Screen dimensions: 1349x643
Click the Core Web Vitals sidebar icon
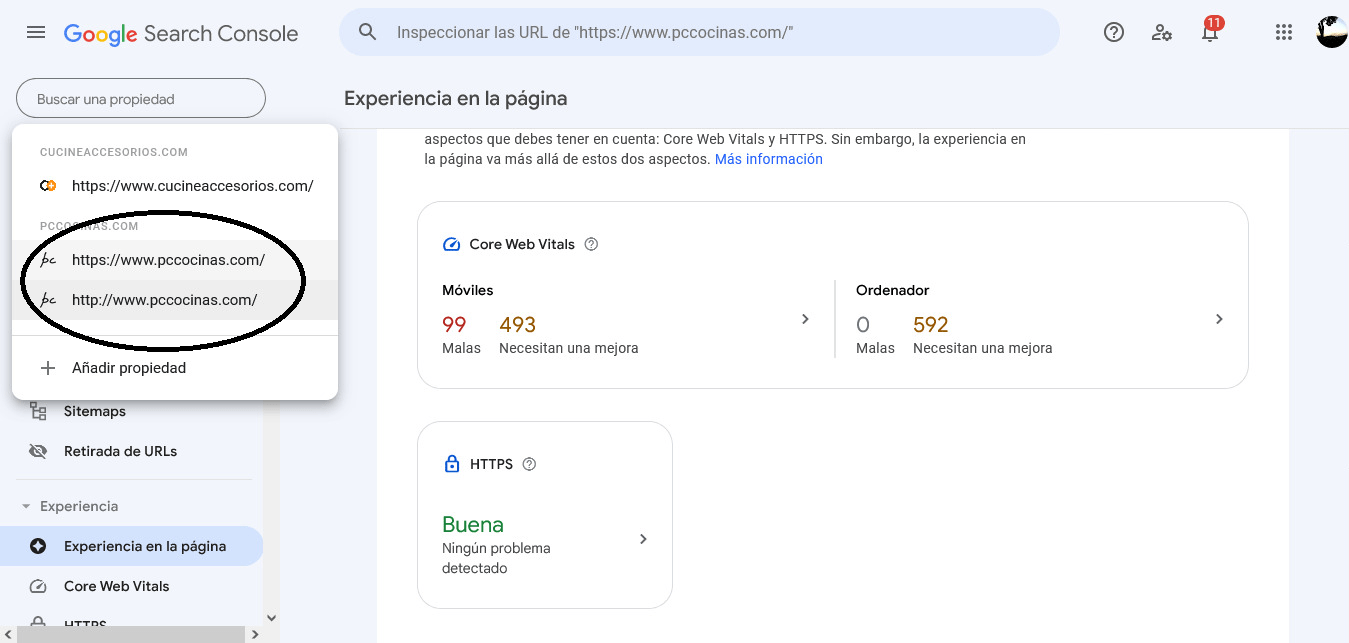[38, 586]
